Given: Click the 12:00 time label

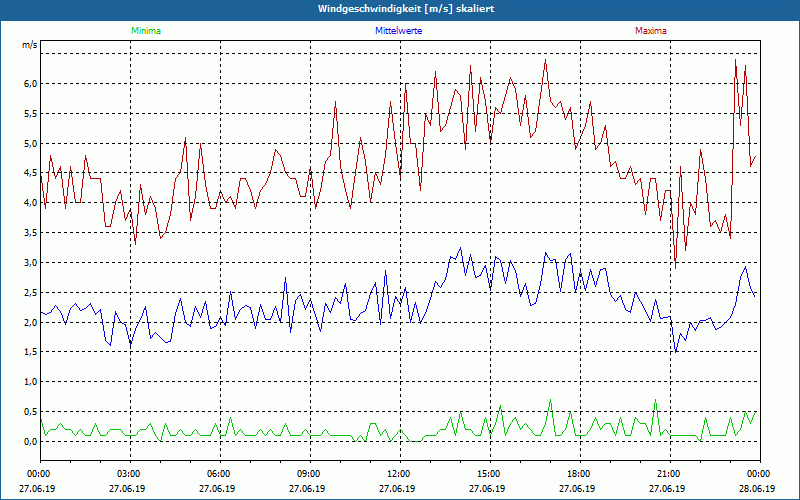Looking at the screenshot, I should [x=397, y=474].
